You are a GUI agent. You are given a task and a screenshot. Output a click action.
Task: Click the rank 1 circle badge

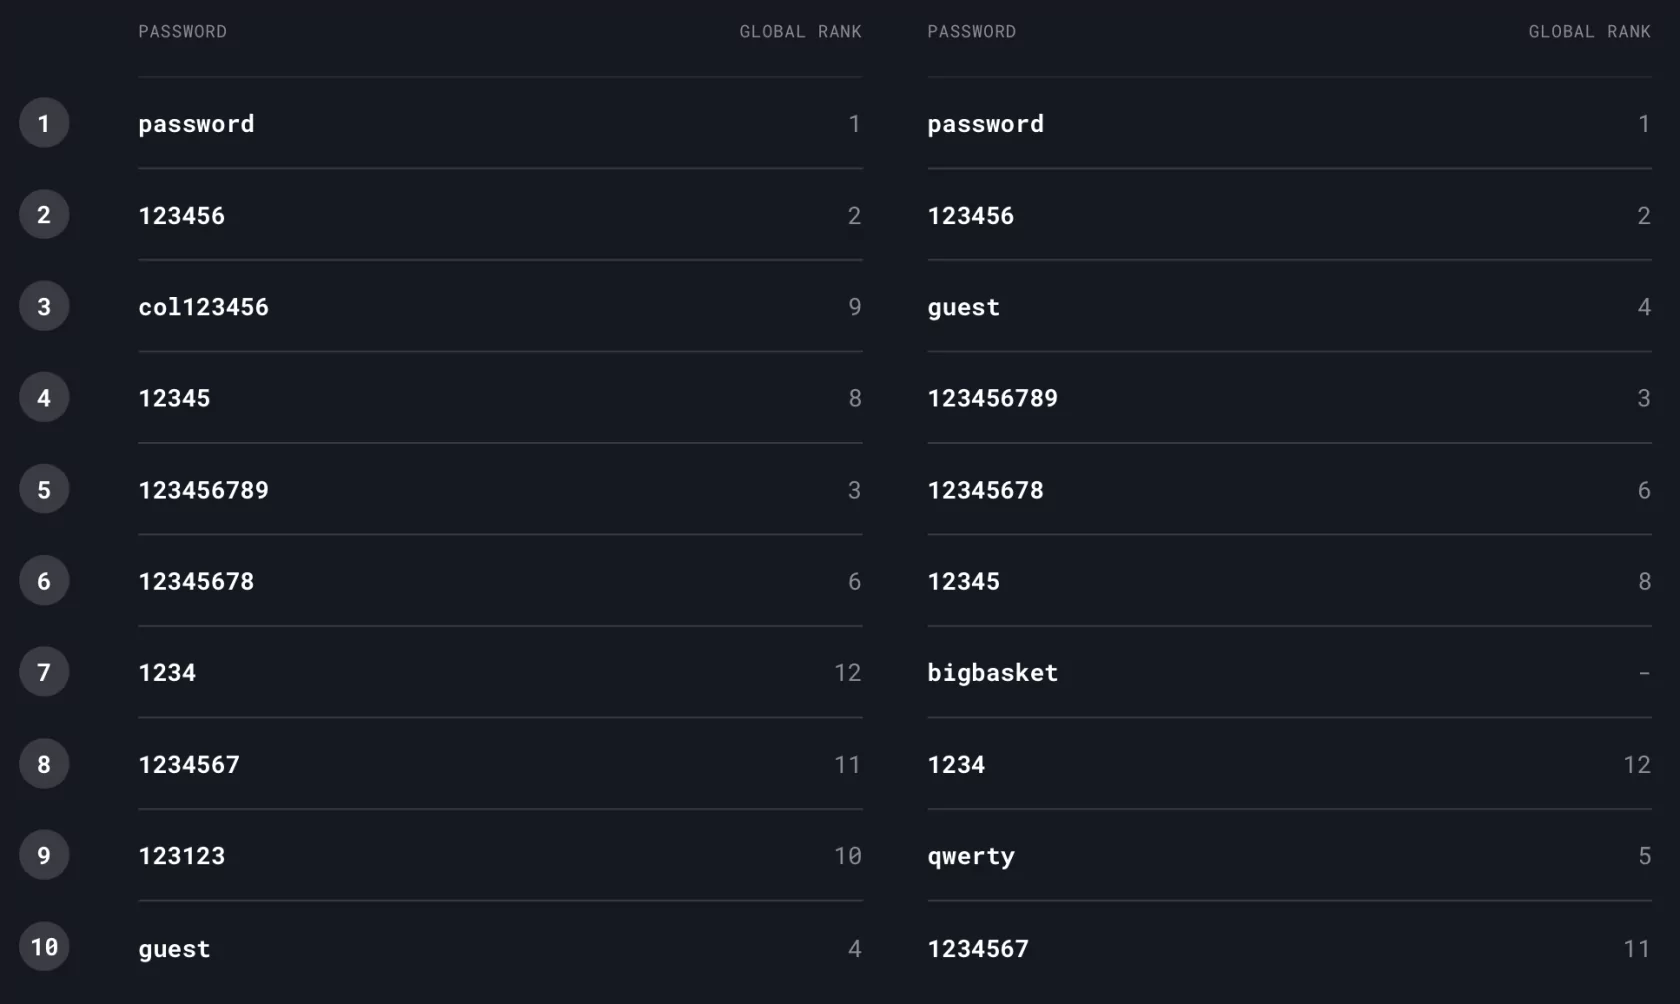(x=44, y=123)
